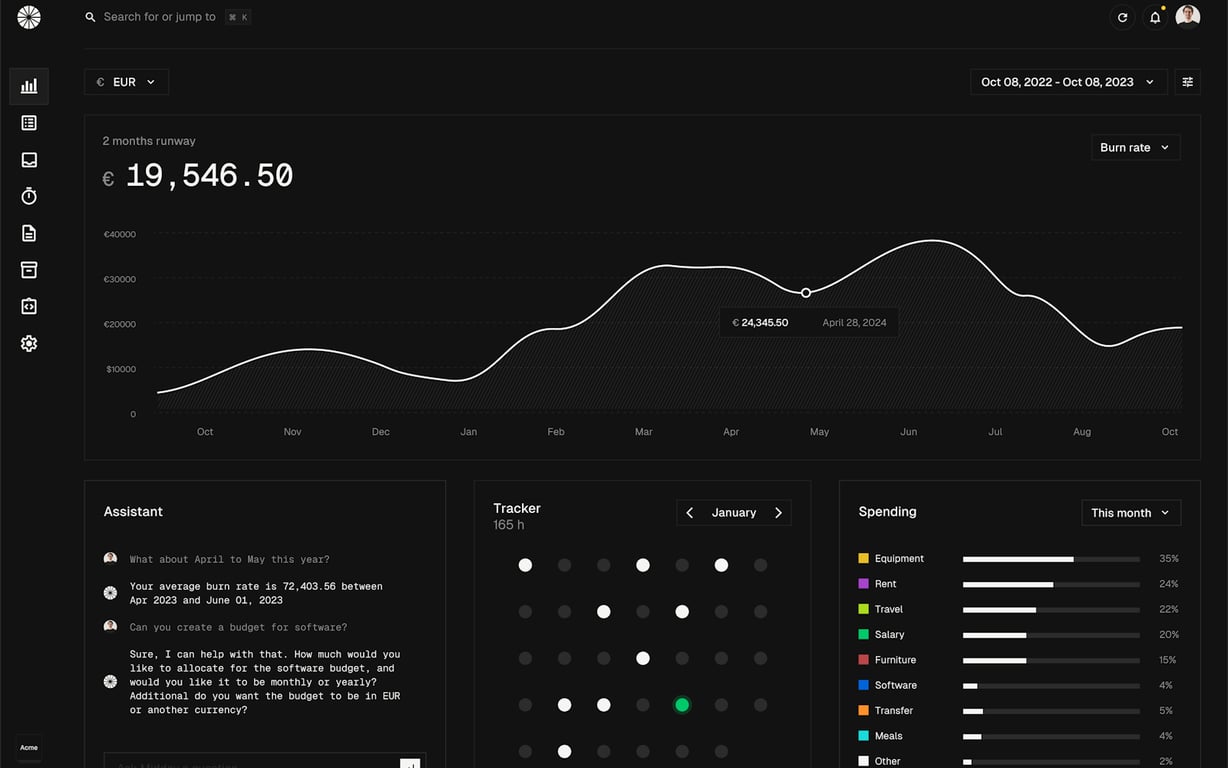1228x768 pixels.
Task: Open the Inbox tray icon in sidebar
Action: coord(29,160)
